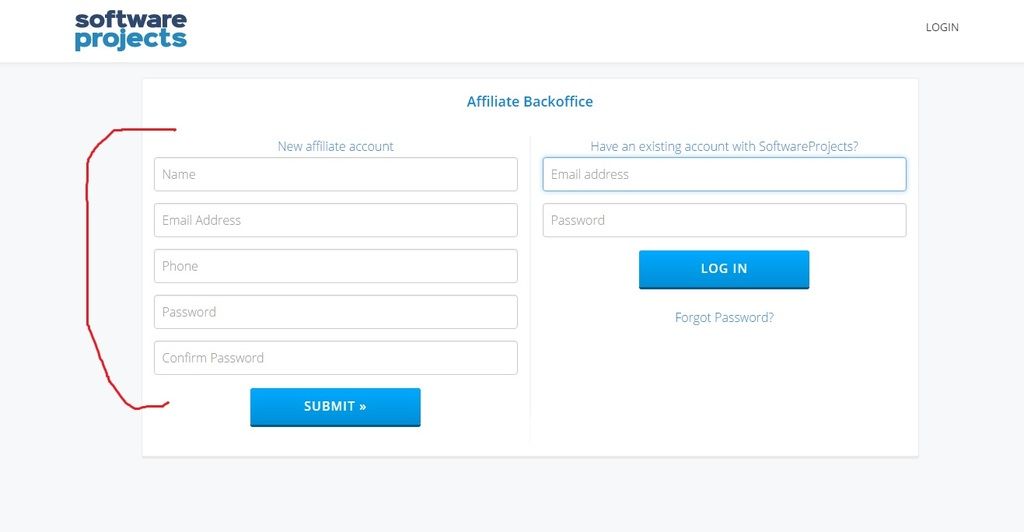The width and height of the screenshot is (1024, 532).
Task: Open the LOGIN link in header
Action: [942, 27]
